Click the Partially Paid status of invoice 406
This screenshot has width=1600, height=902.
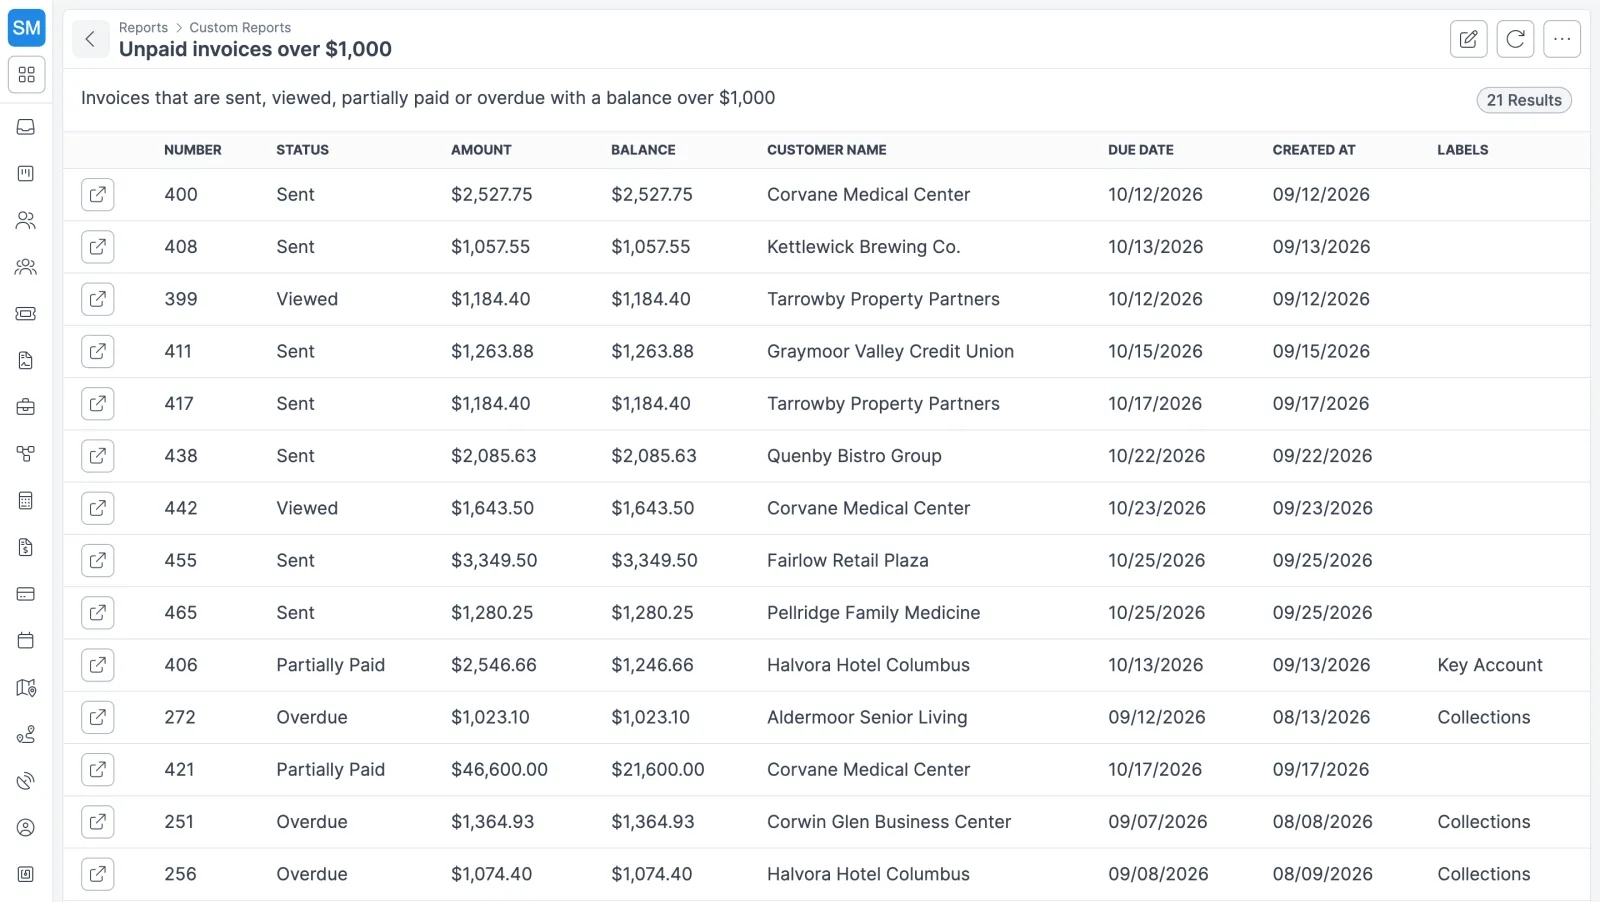point(331,665)
